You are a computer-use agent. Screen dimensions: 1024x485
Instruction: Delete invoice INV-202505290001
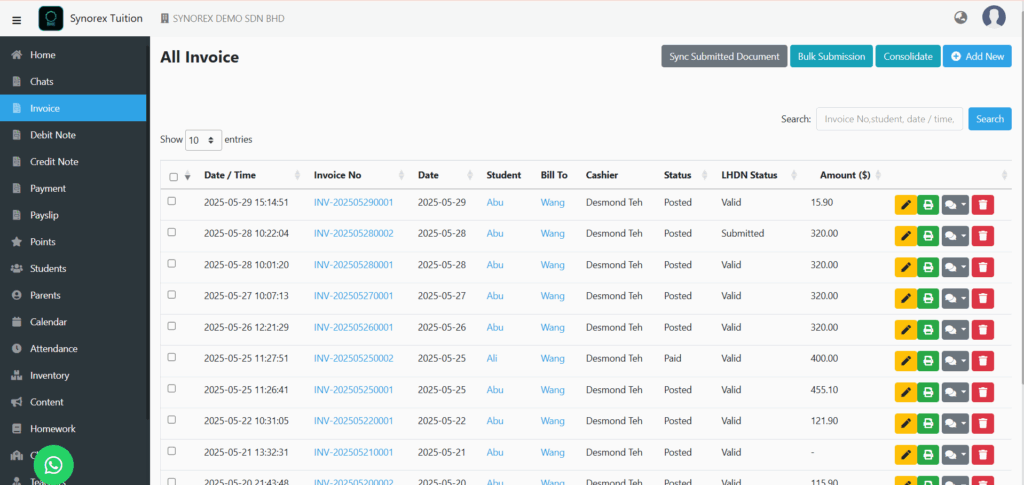pos(983,204)
